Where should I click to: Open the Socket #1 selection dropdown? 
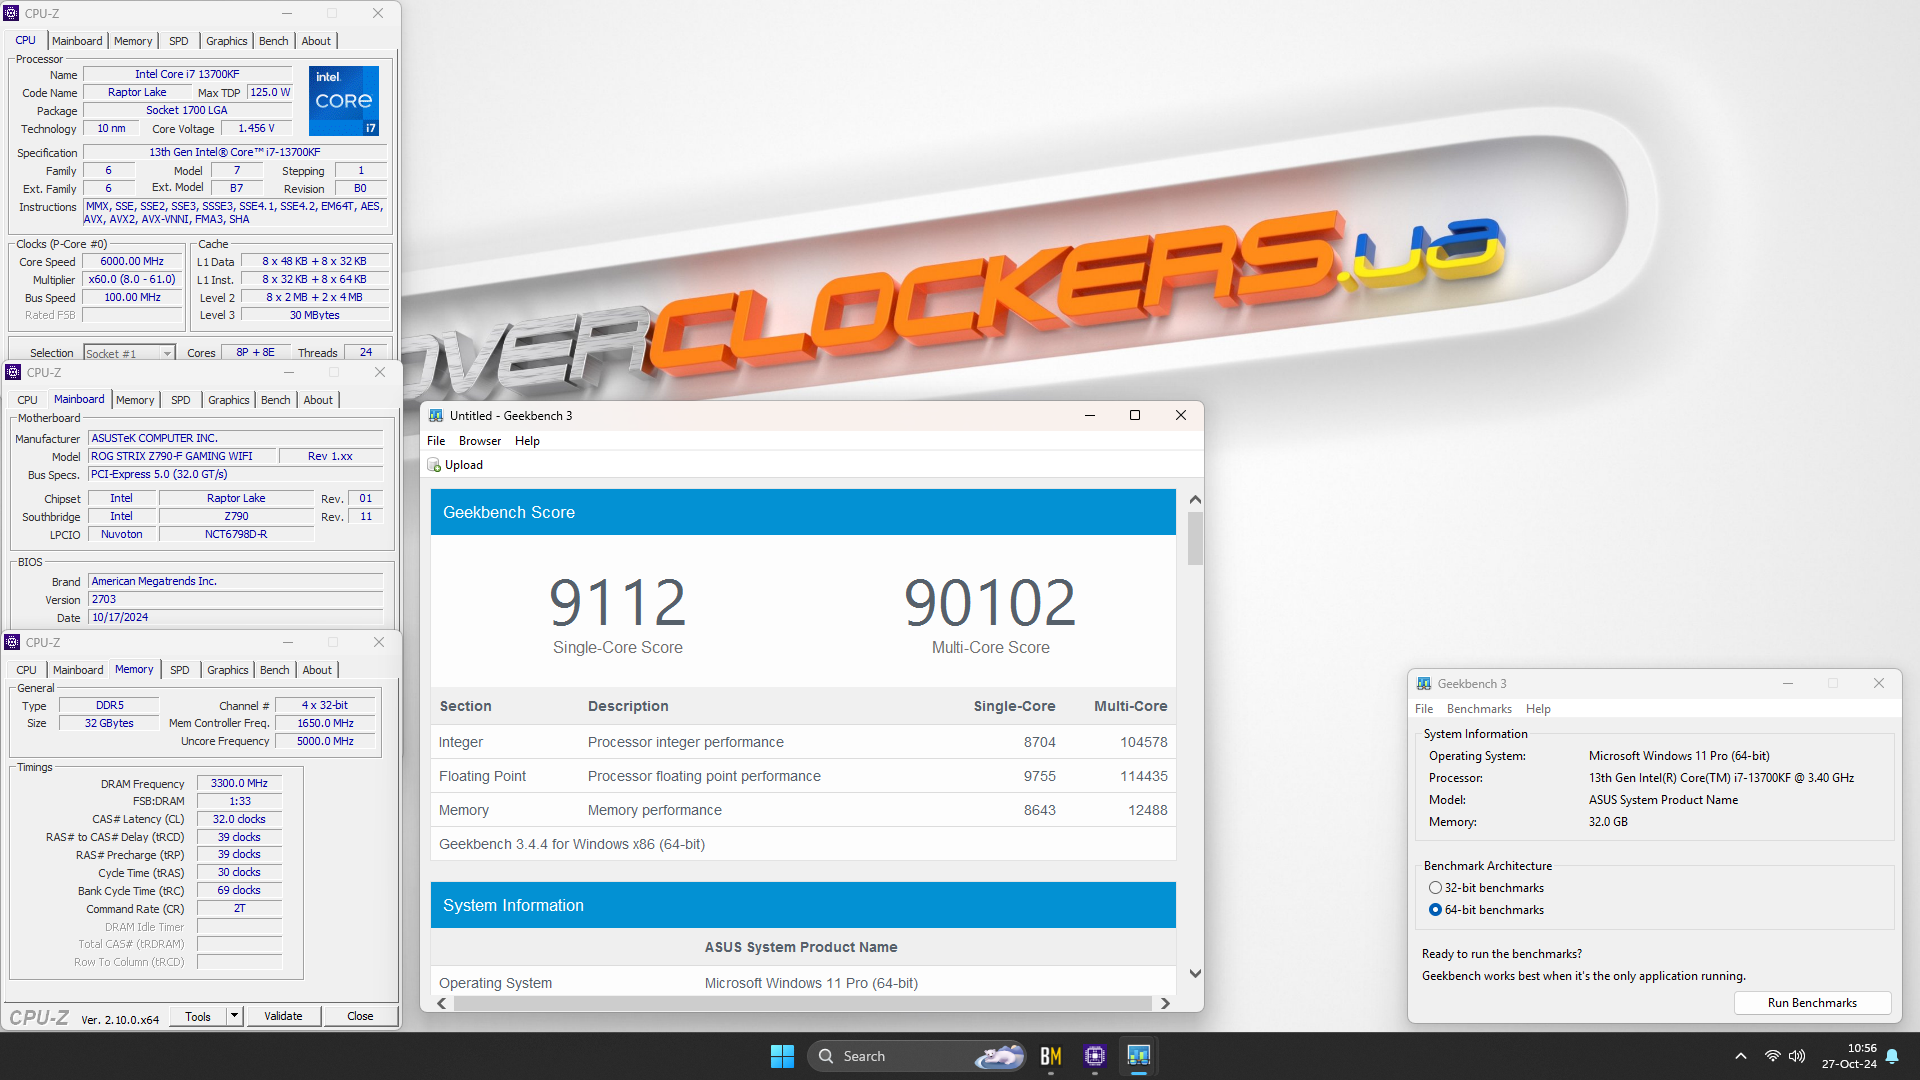167,353
